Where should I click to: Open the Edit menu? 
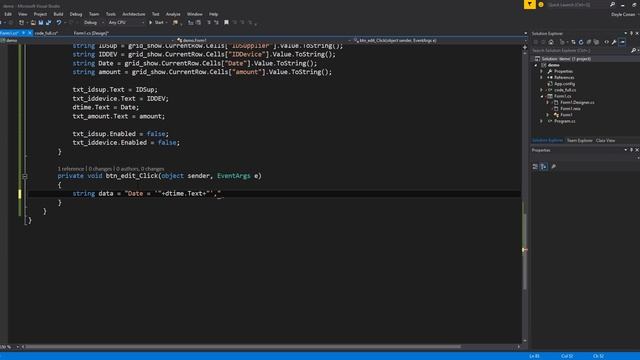point(8,14)
